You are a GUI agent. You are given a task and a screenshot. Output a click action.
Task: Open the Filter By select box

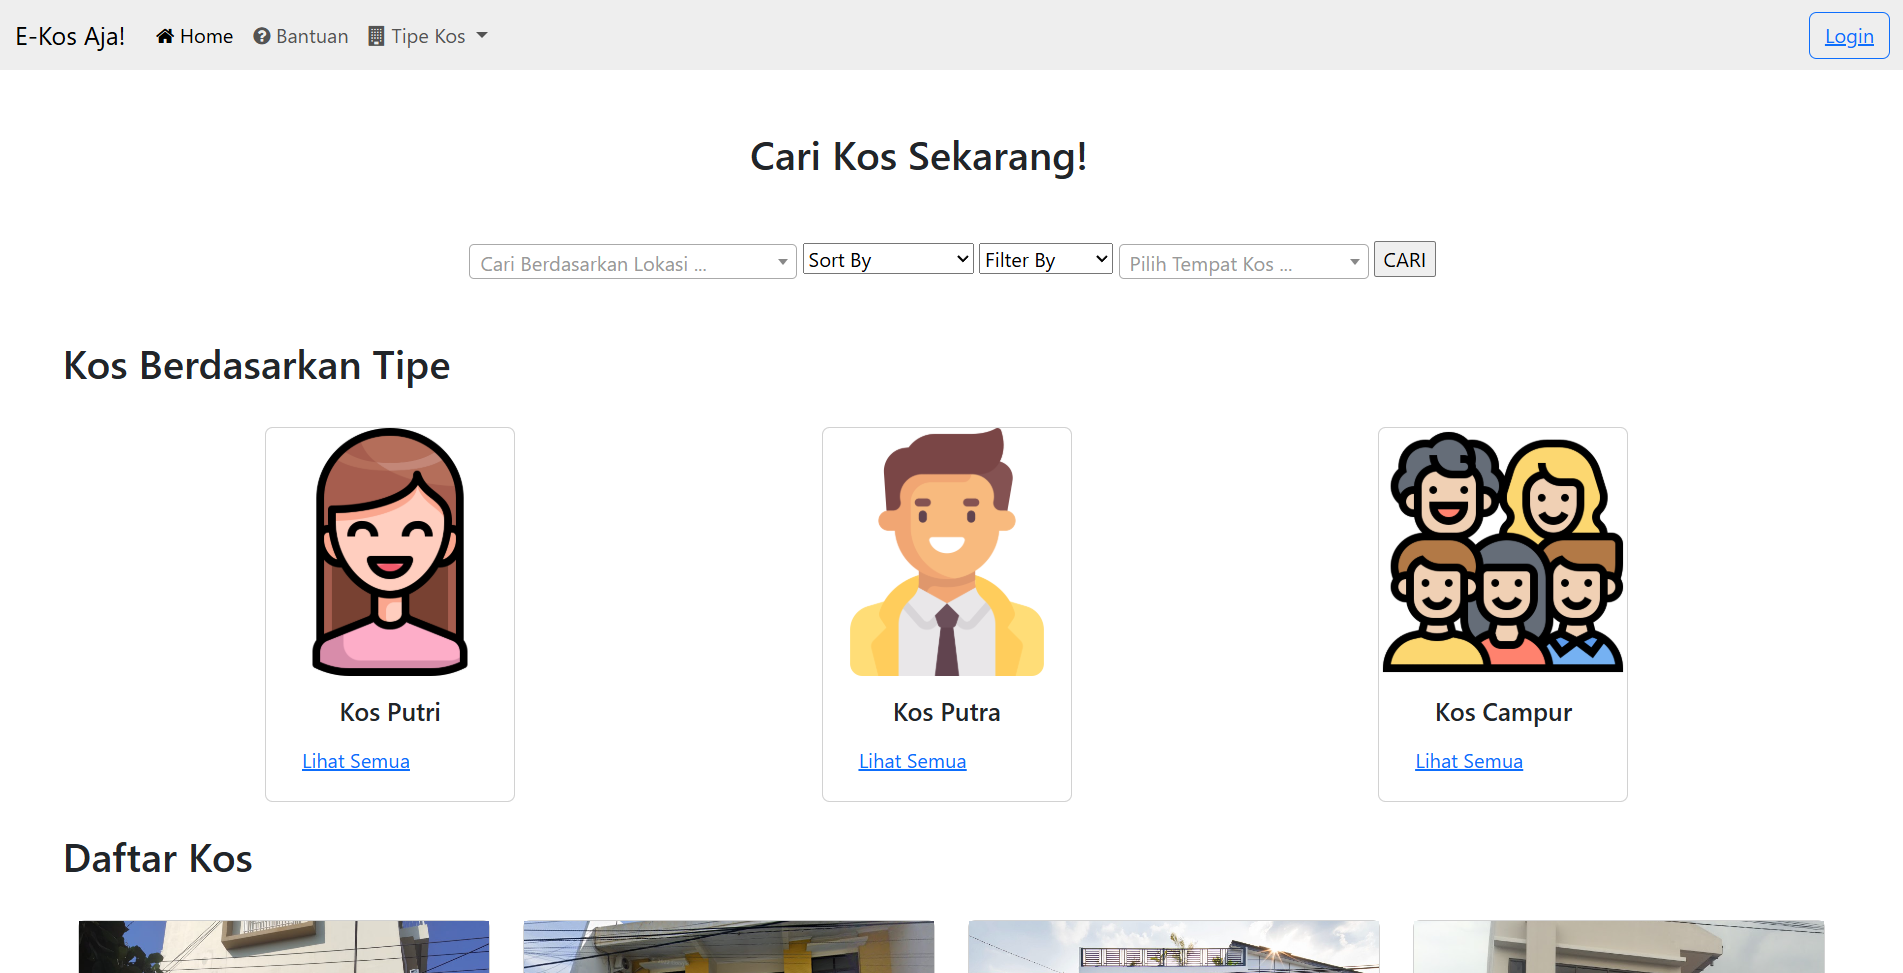pyautogui.click(x=1046, y=260)
